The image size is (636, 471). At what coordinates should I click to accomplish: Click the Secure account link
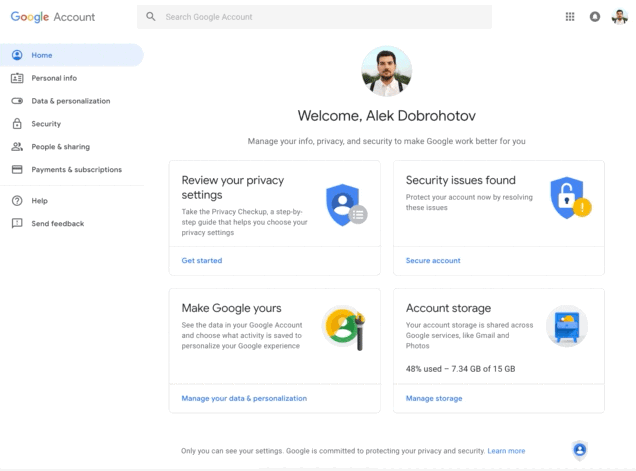coord(433,260)
